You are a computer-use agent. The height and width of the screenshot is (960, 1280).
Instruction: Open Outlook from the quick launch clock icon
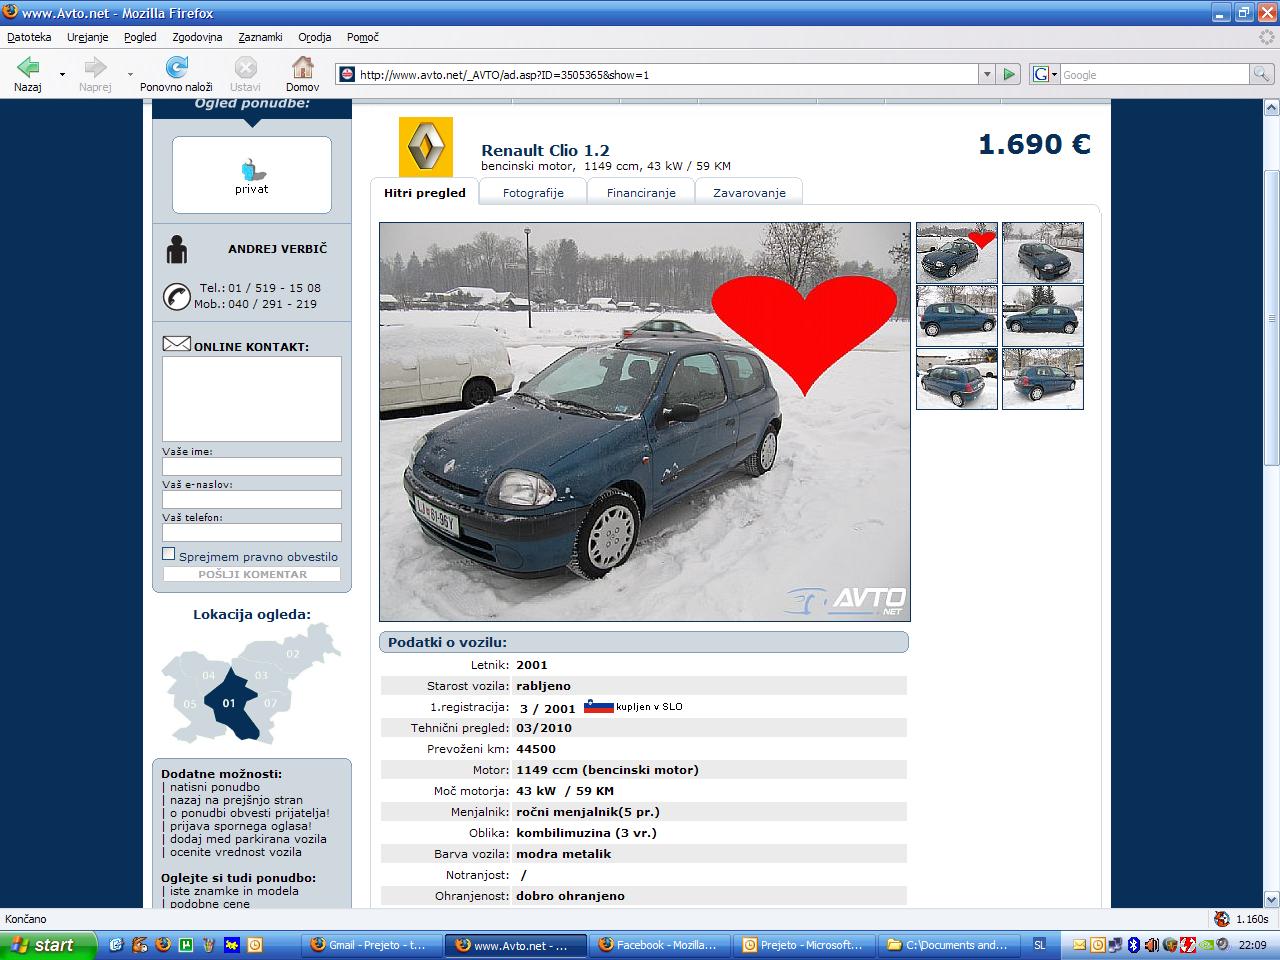tap(255, 944)
